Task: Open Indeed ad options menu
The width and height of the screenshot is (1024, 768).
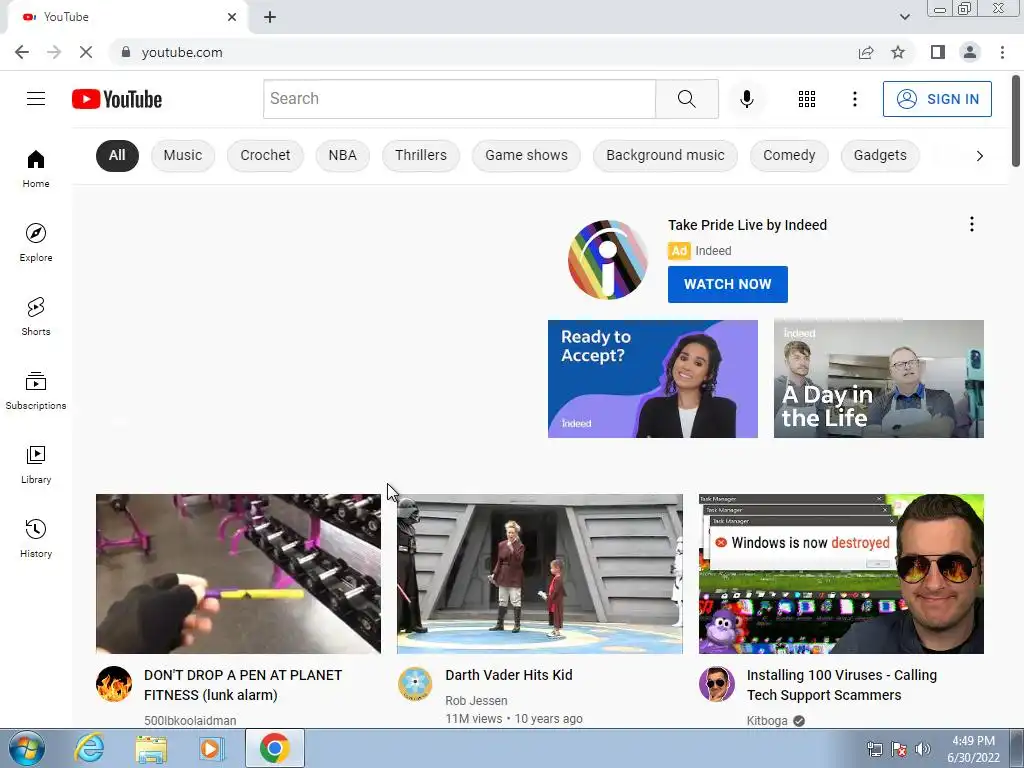Action: pos(972,225)
